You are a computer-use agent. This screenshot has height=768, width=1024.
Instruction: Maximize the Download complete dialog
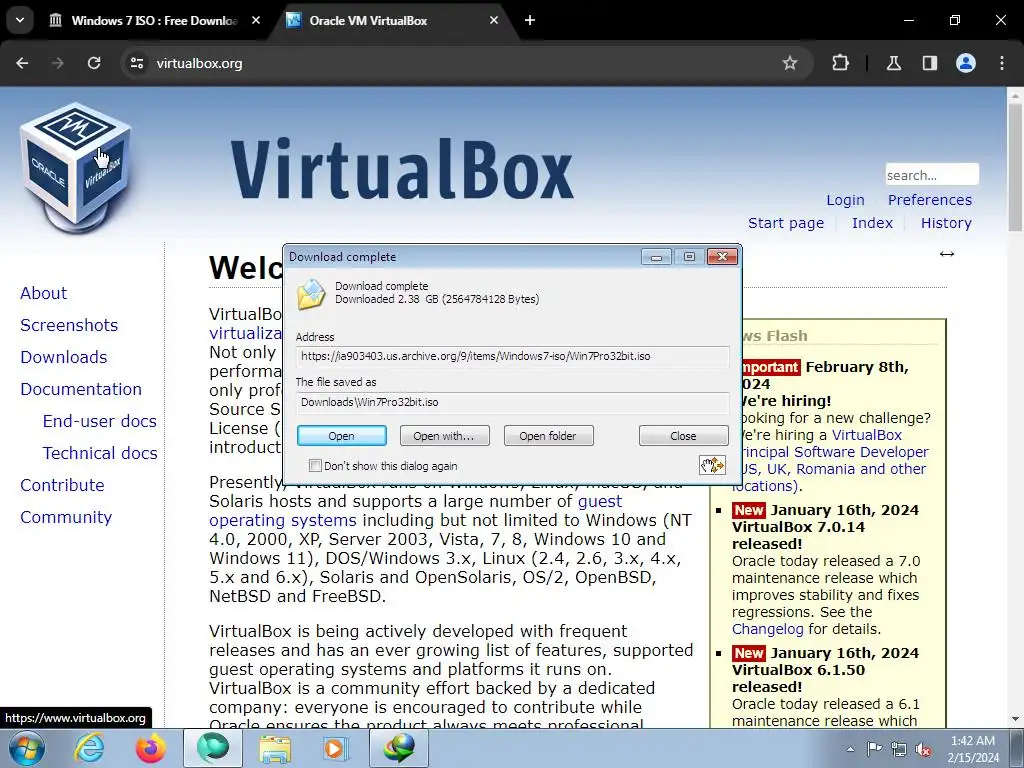[689, 257]
